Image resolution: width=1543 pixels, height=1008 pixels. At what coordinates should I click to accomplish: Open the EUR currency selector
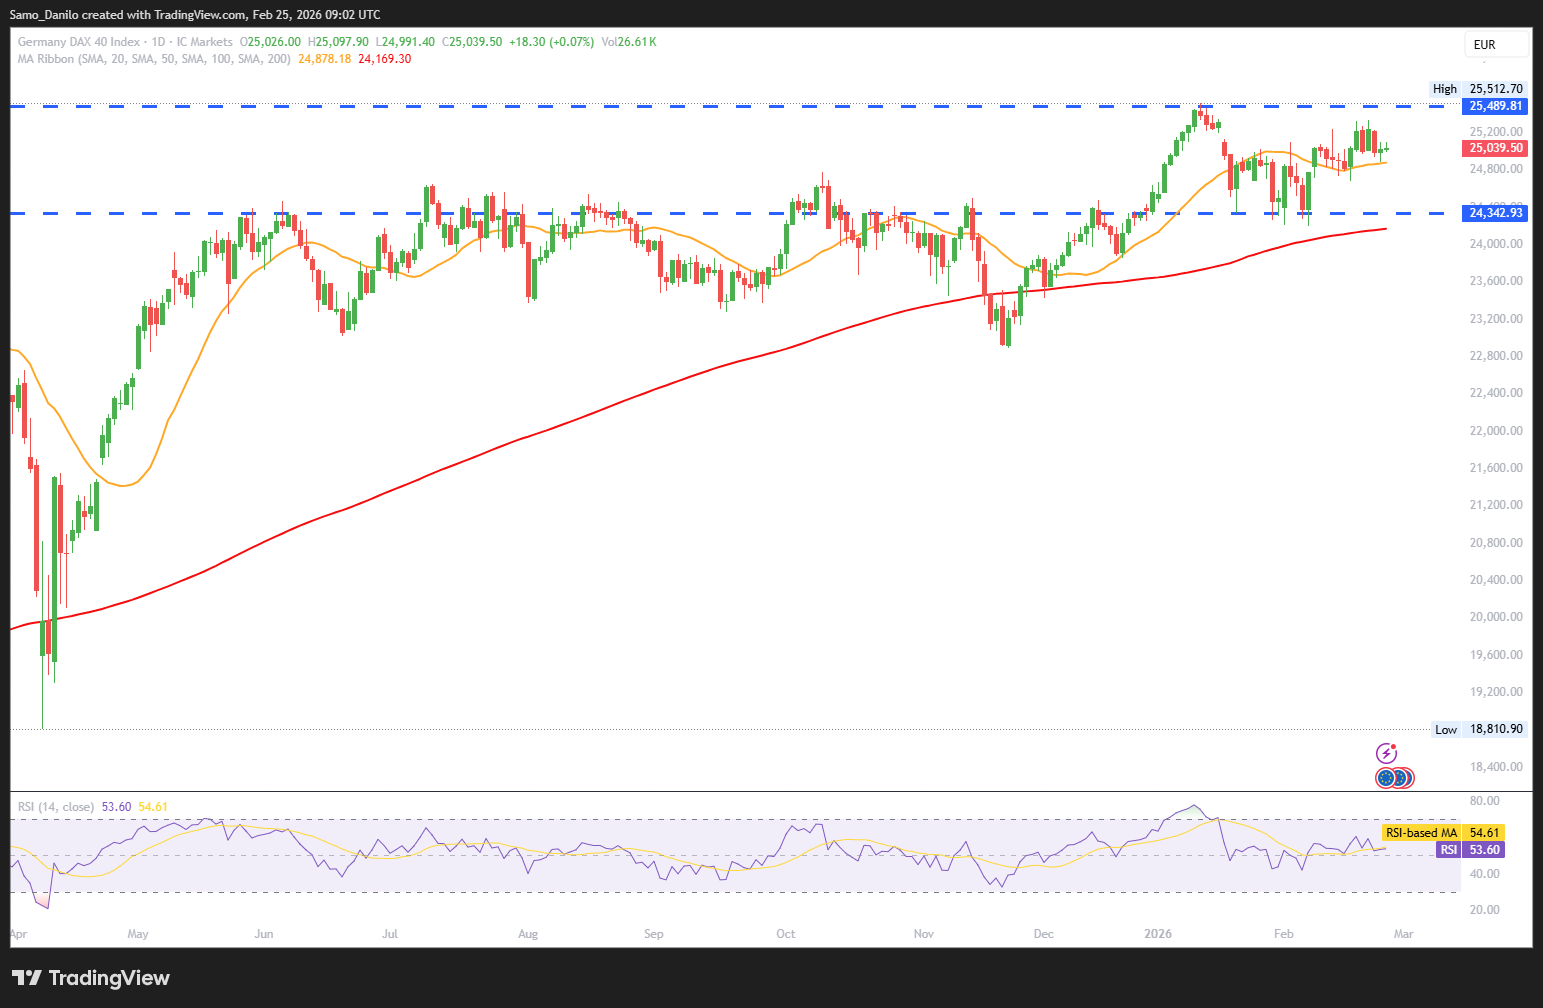(1496, 44)
